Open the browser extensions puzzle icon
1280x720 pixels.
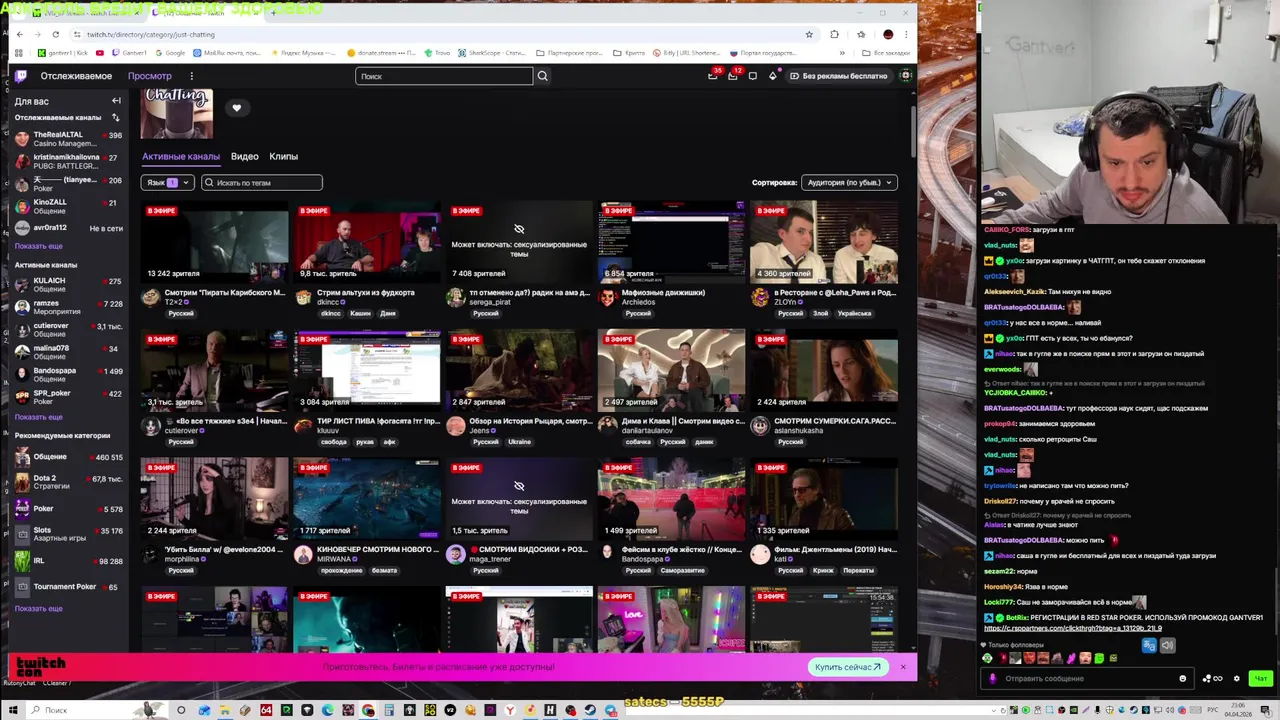pyautogui.click(x=835, y=34)
